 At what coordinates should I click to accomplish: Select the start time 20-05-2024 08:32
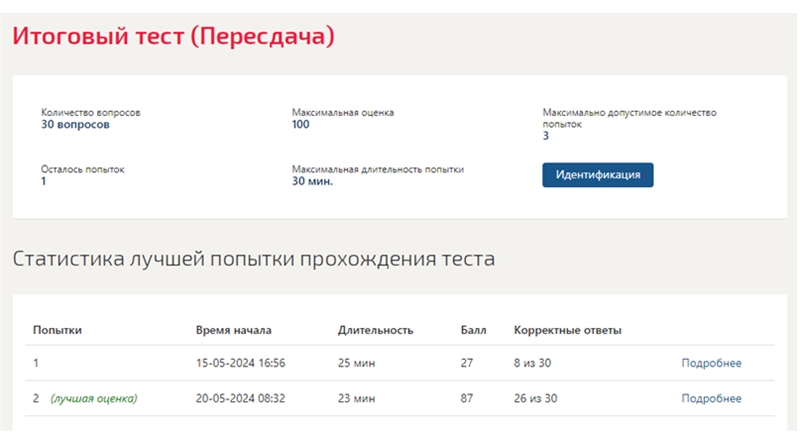coord(240,398)
